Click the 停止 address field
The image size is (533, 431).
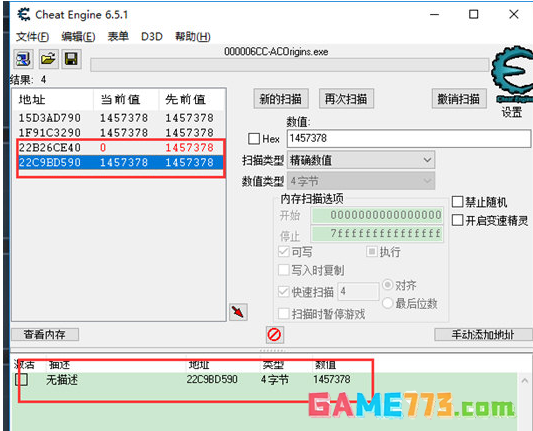(x=377, y=234)
